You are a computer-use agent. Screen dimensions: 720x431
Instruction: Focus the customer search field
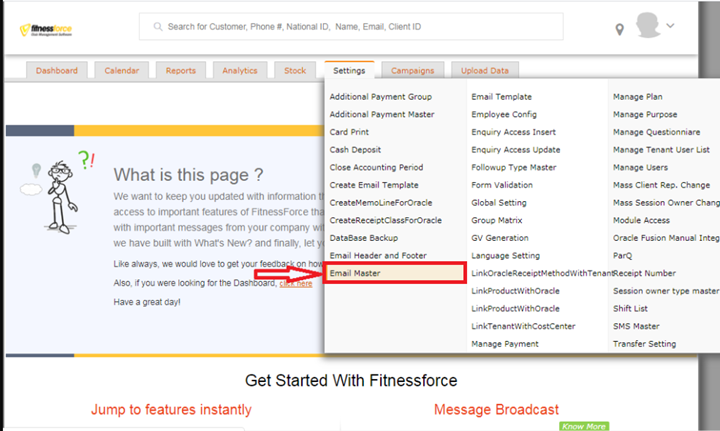coord(351,27)
